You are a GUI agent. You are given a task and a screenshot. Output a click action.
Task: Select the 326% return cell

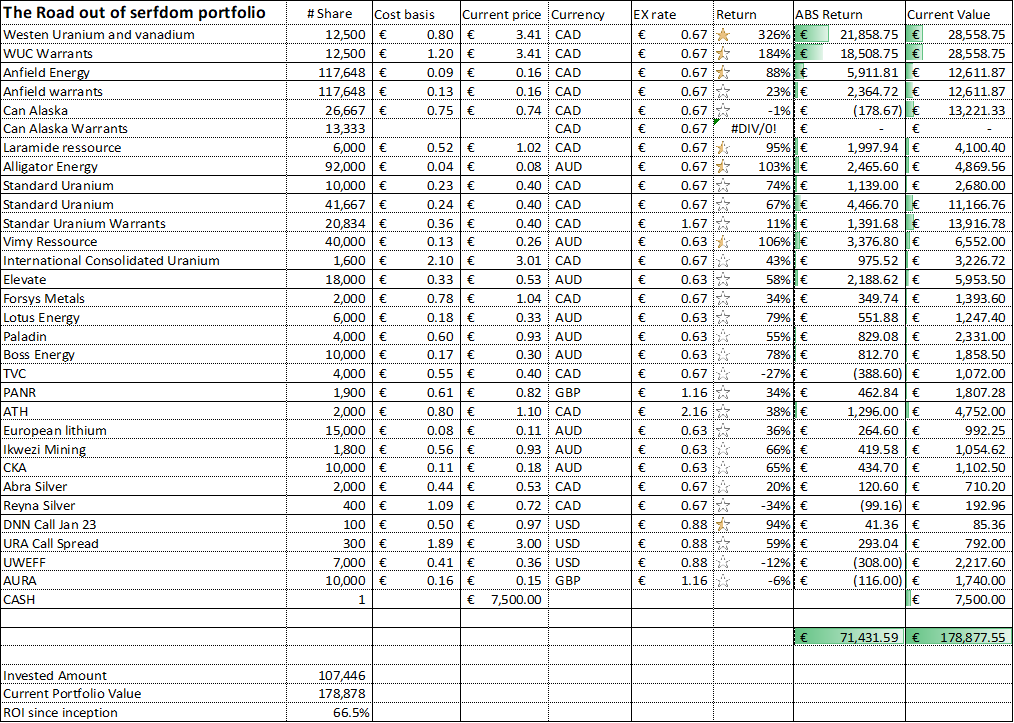[753, 34]
